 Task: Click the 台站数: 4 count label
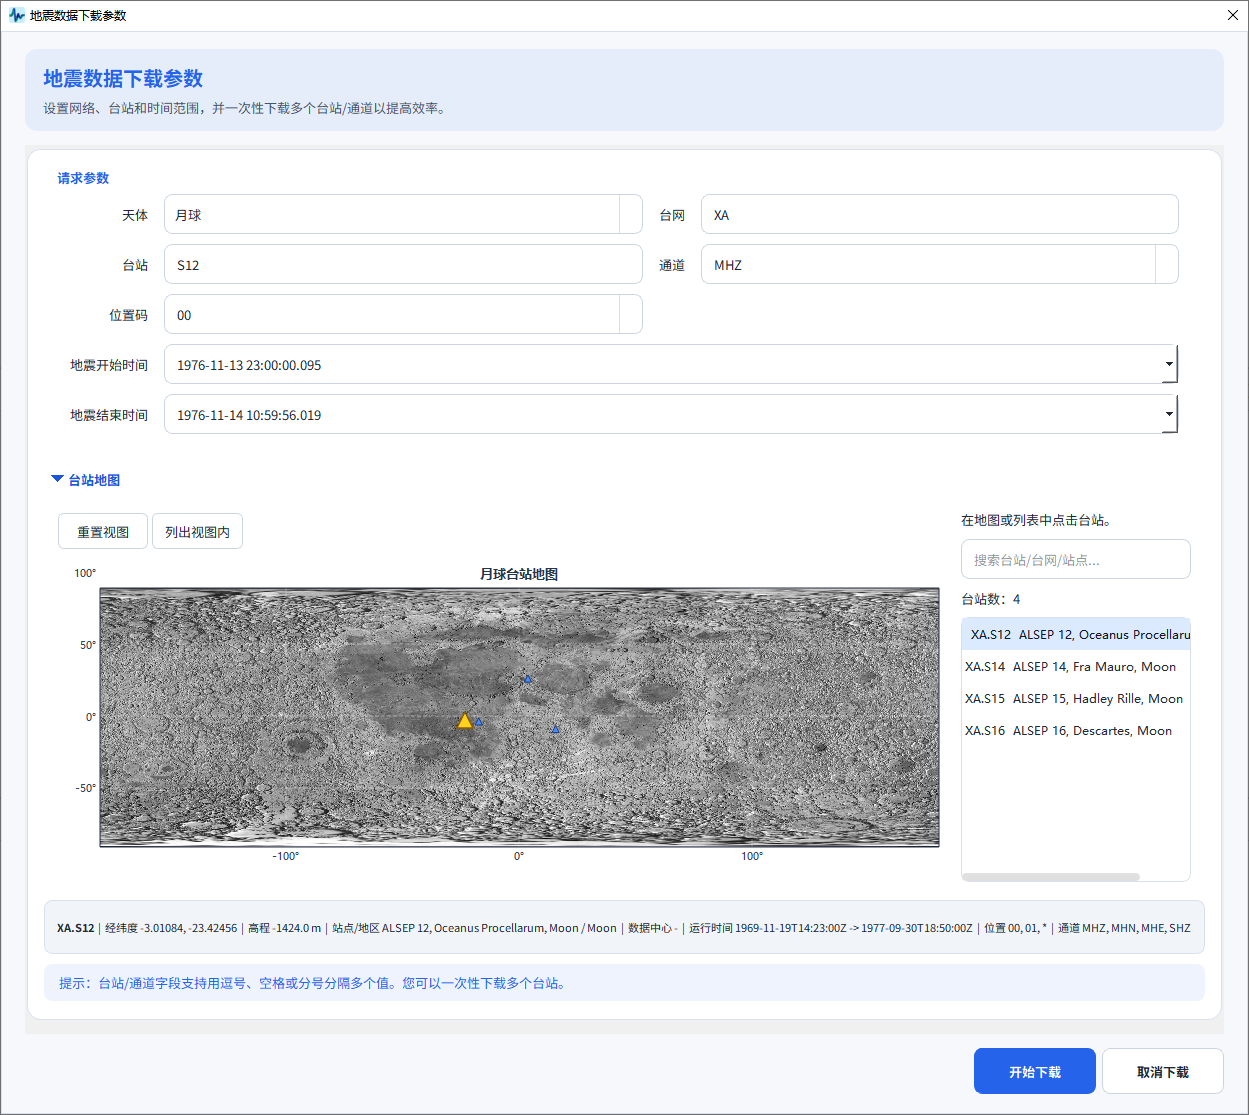[x=991, y=600]
